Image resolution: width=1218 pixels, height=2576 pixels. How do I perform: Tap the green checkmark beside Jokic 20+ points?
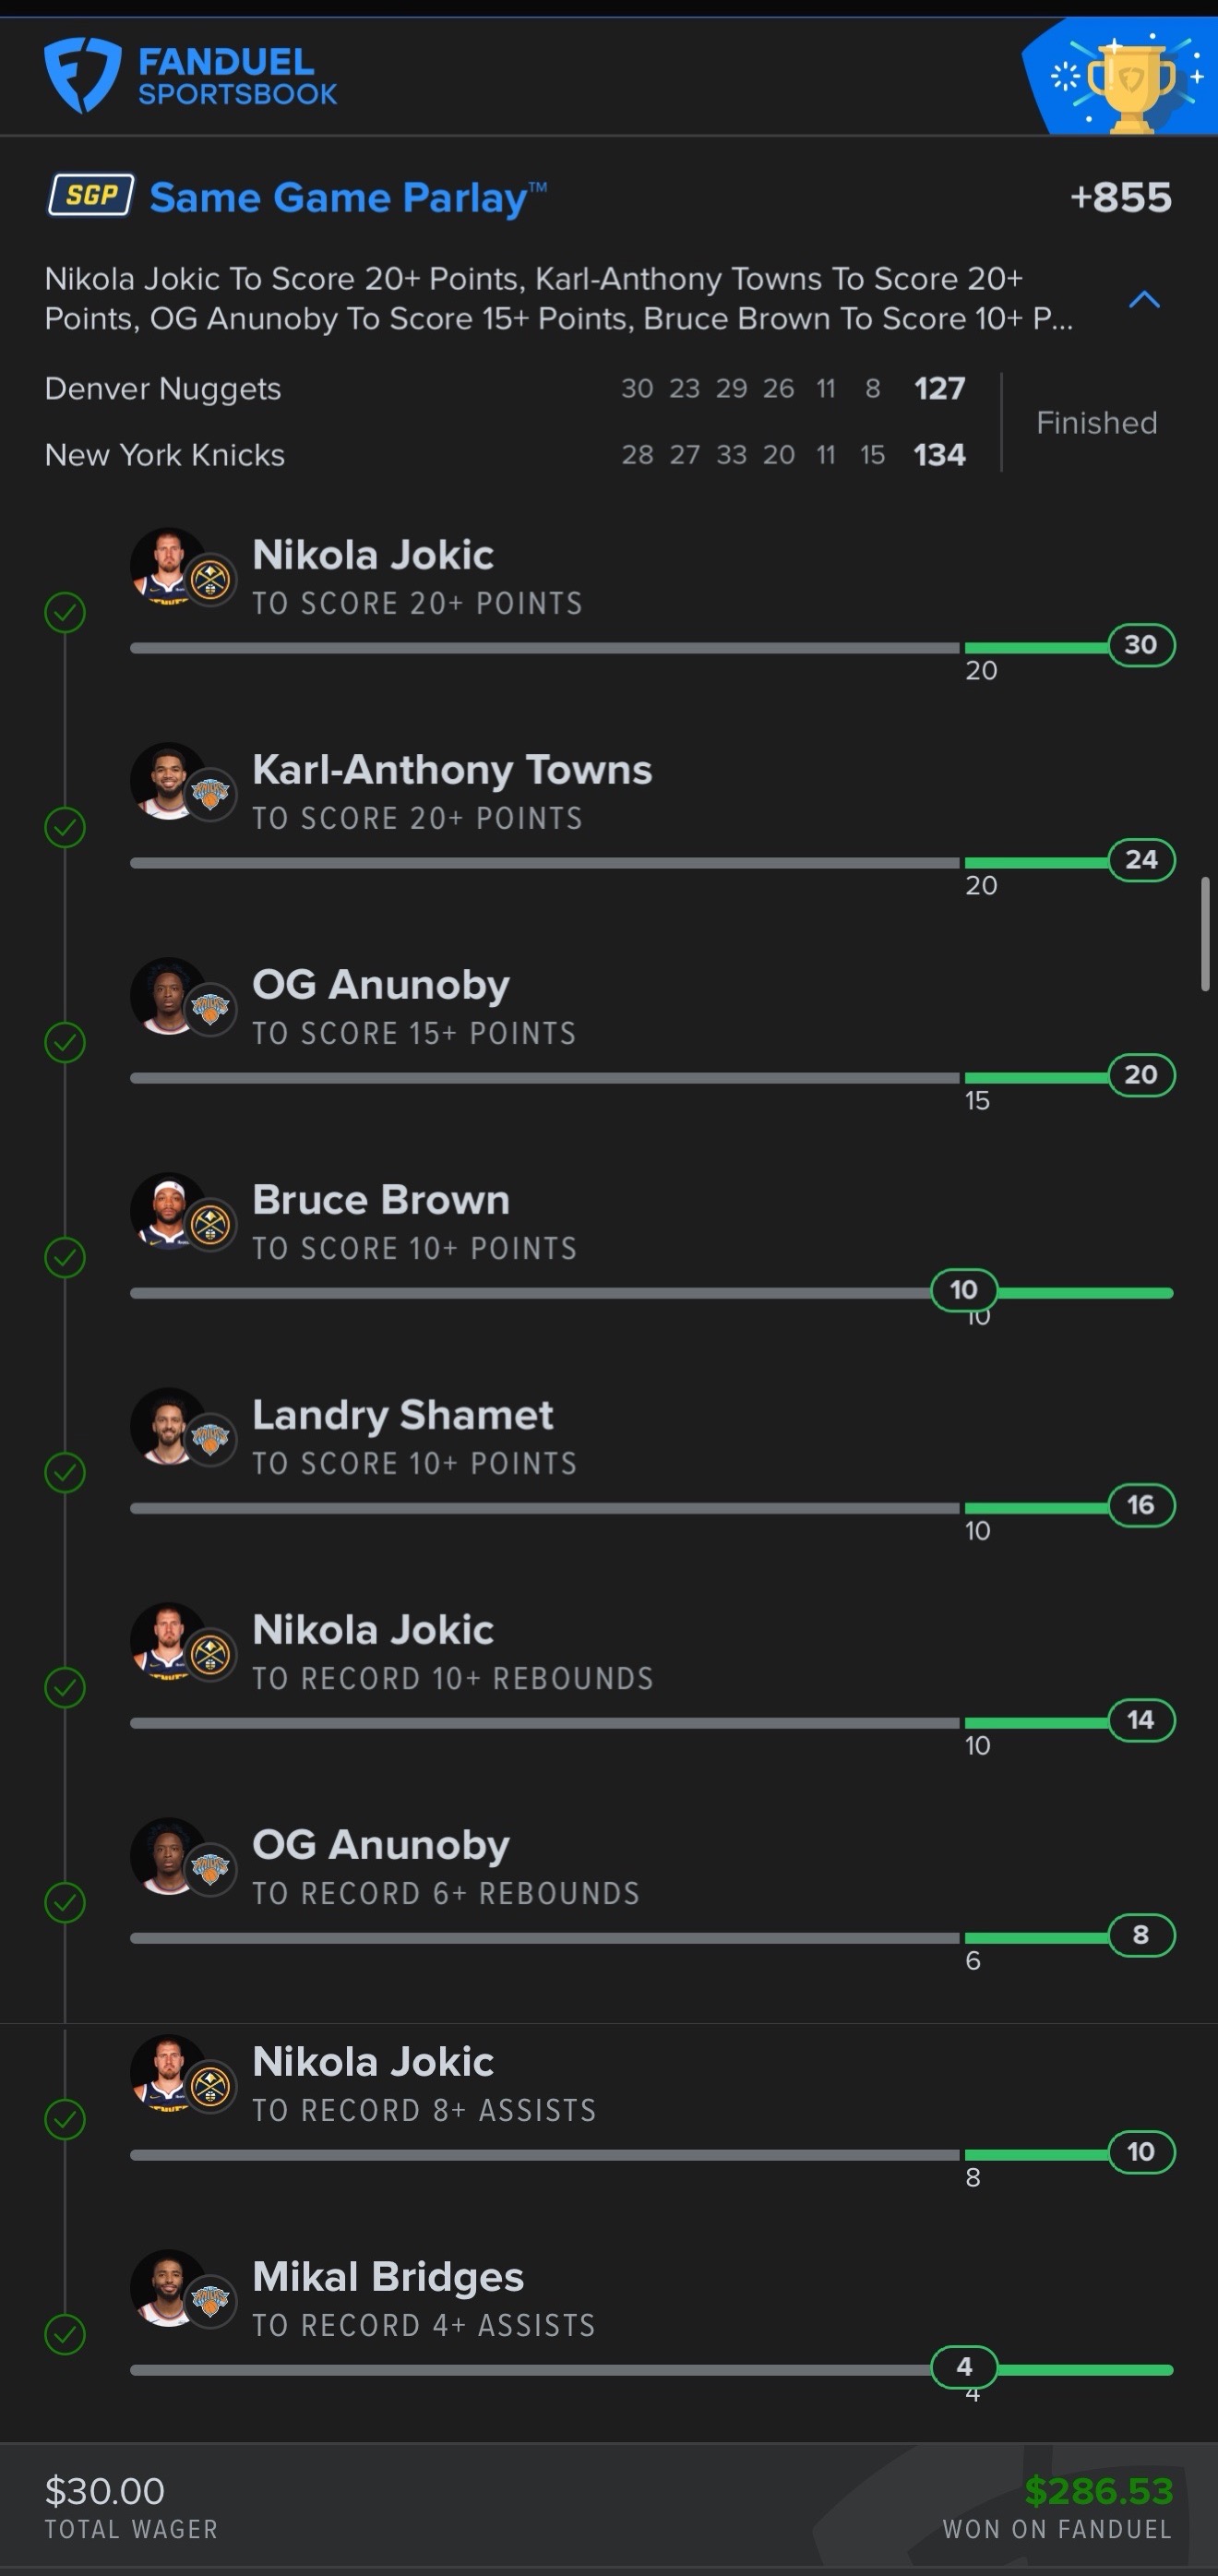point(65,612)
